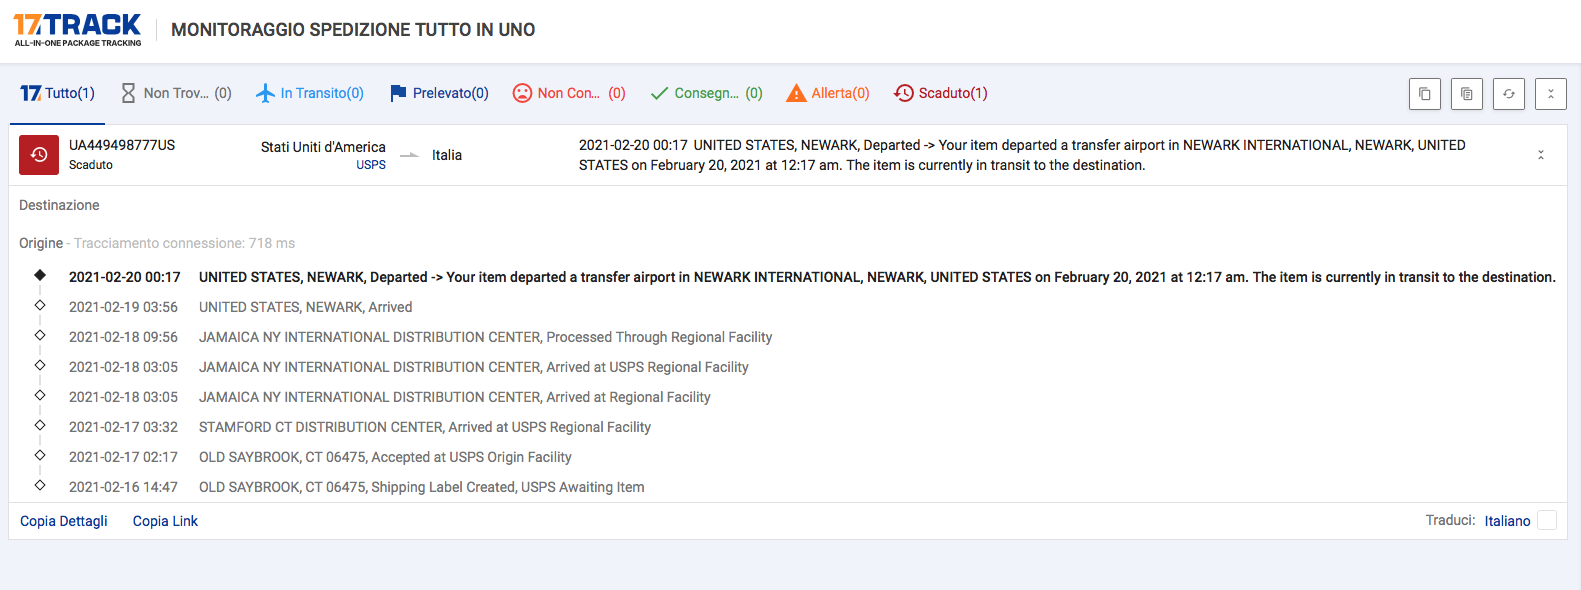Collapse the UA449498777US tracking details
Viewport: 1581px width, 590px height.
[1540, 155]
